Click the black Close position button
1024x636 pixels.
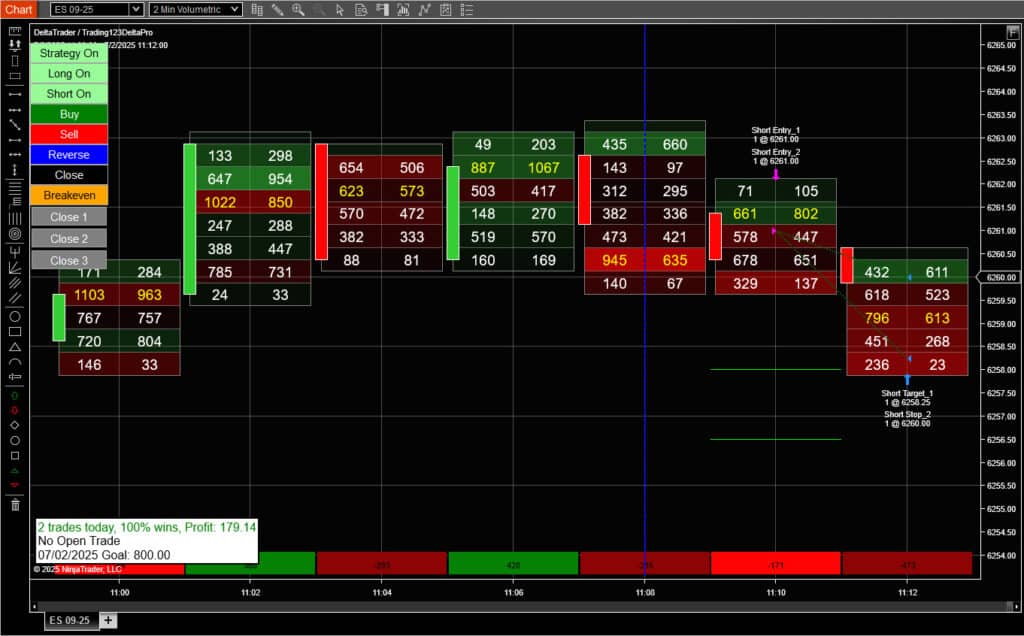[x=69, y=175]
